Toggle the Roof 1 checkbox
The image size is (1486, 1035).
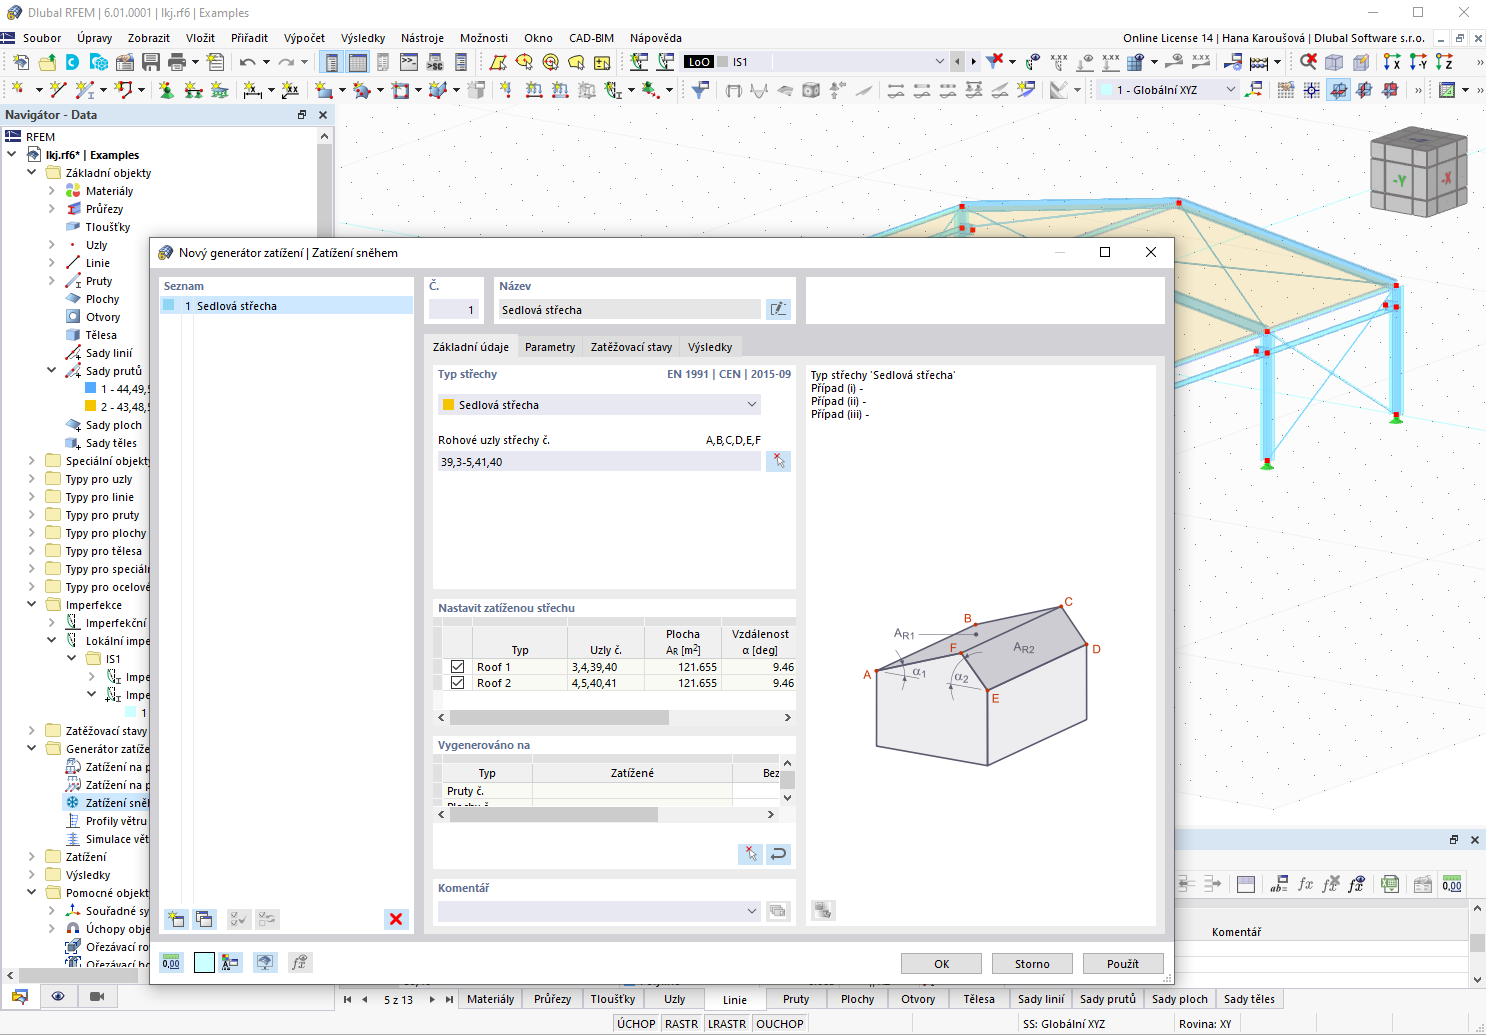(457, 667)
